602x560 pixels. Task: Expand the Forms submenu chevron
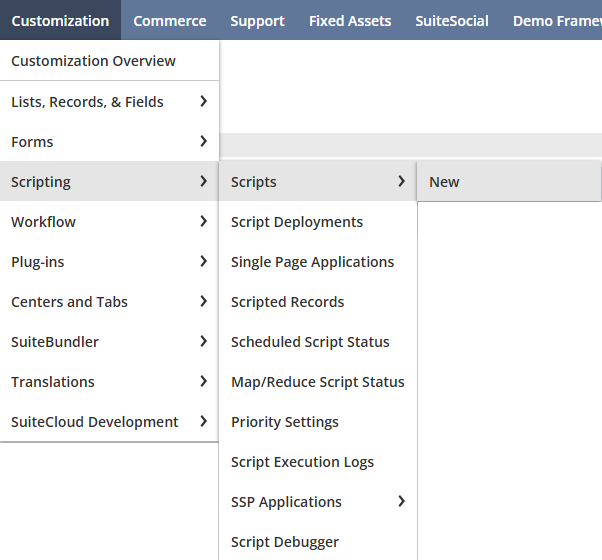coord(204,141)
